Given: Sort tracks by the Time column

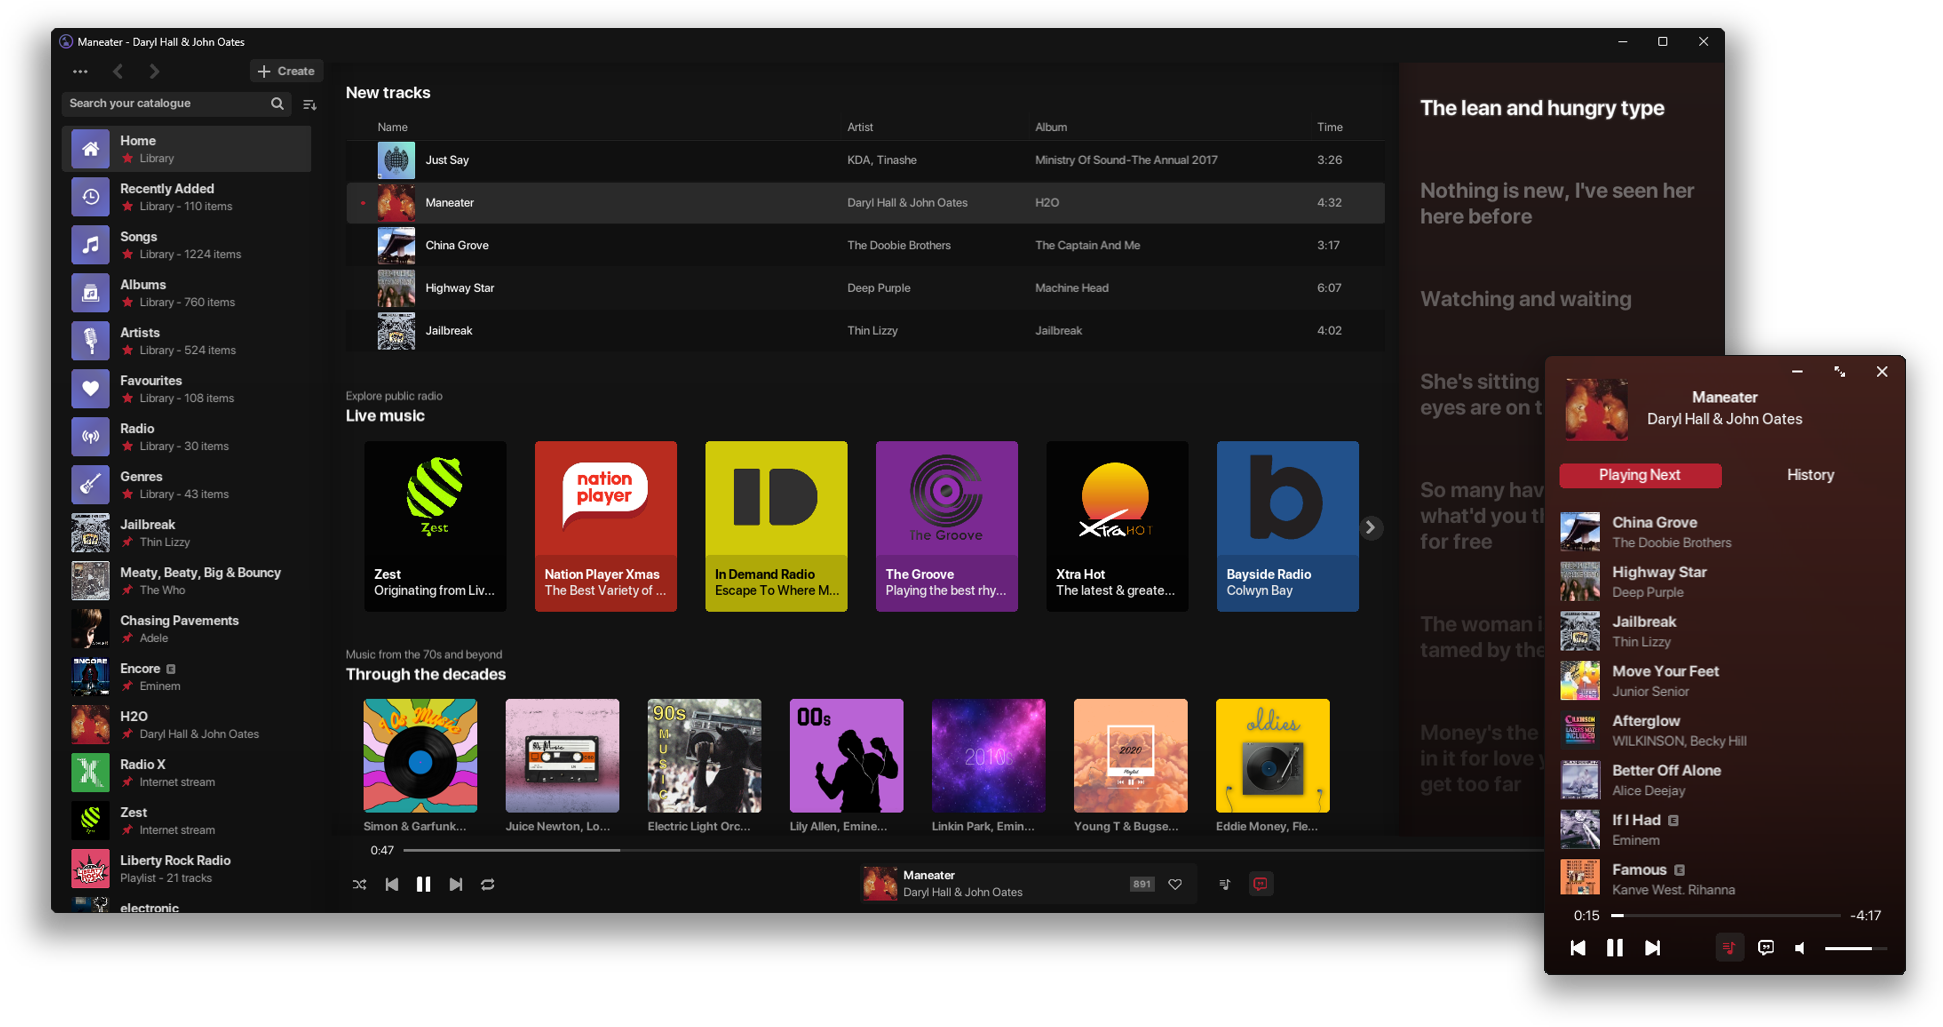Looking at the screenshot, I should [1330, 127].
